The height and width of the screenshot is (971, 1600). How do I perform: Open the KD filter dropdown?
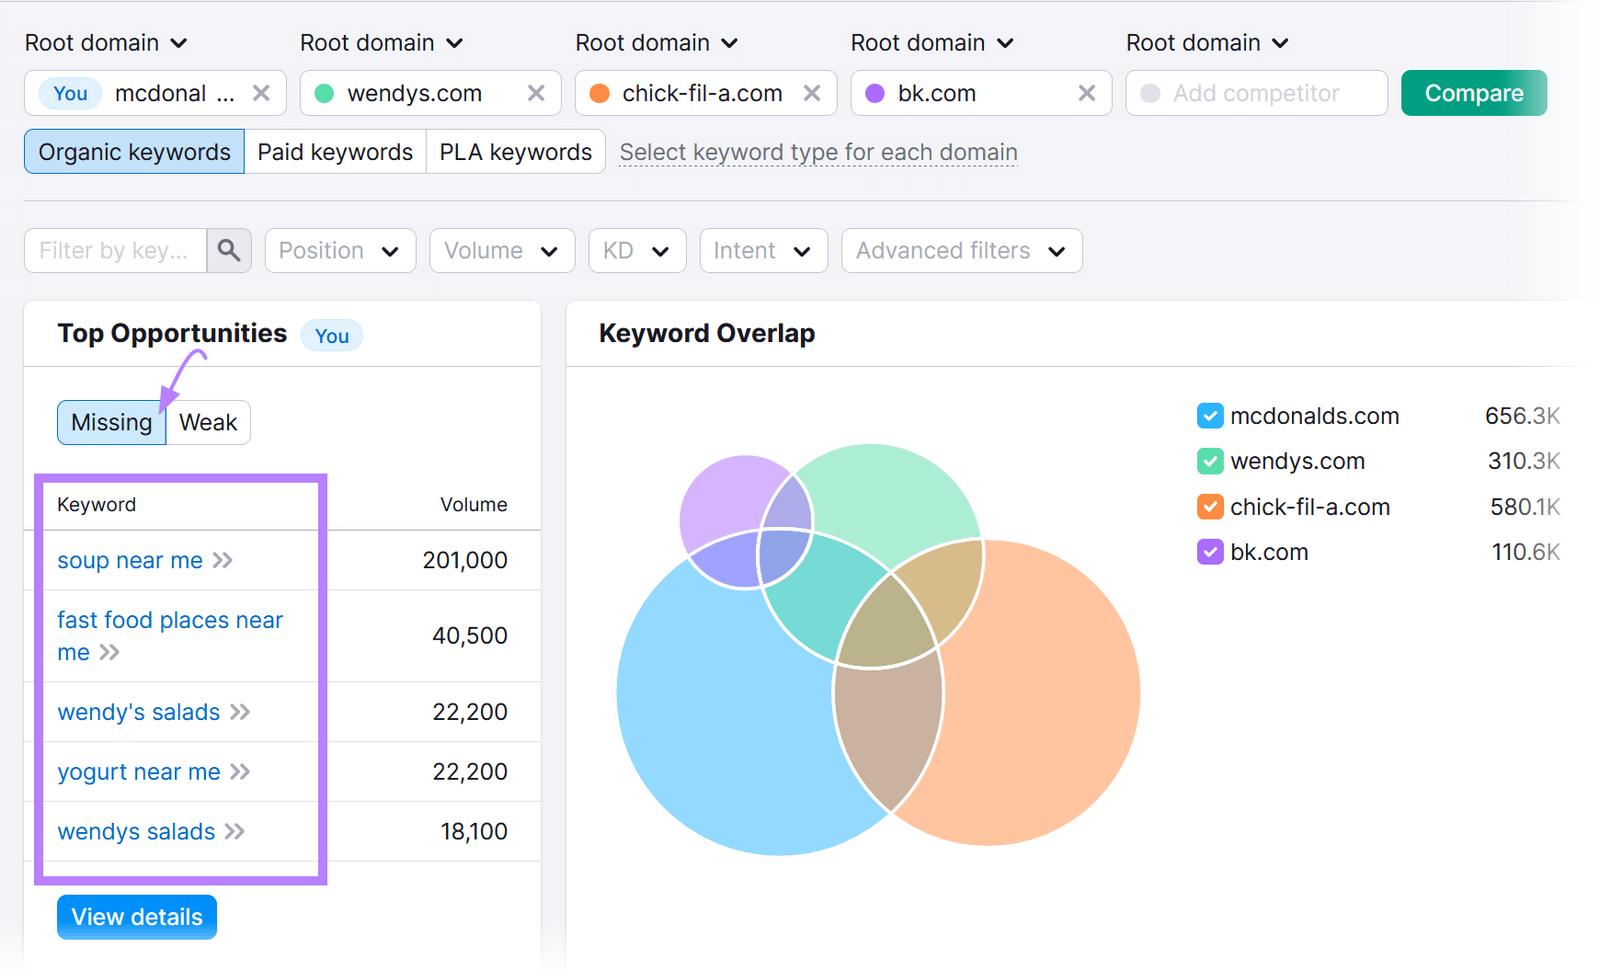637,250
